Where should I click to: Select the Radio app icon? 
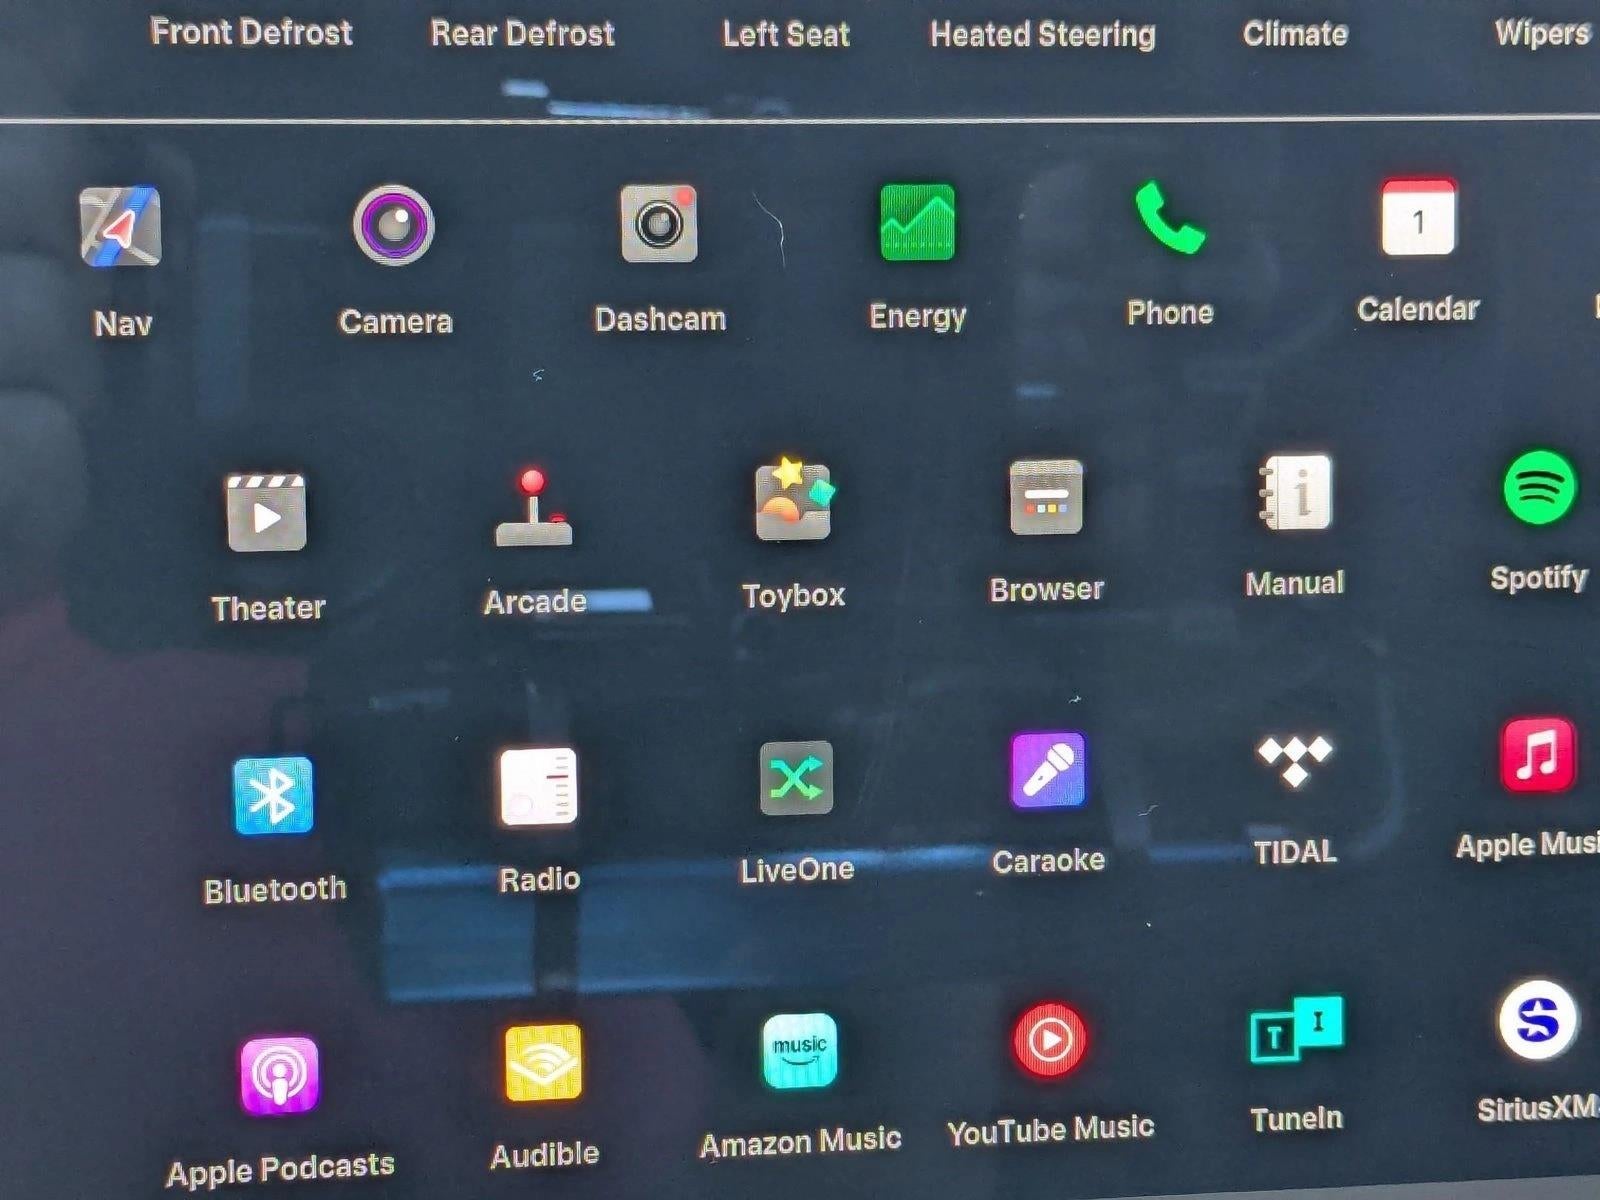point(539,787)
